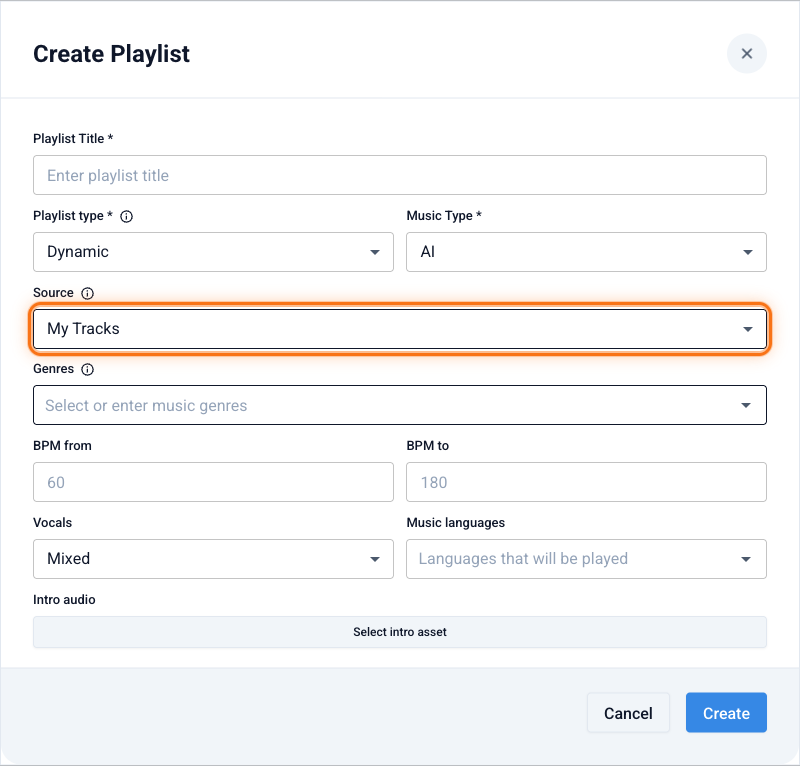Click the Music languages label
The width and height of the screenshot is (800, 766).
(456, 523)
